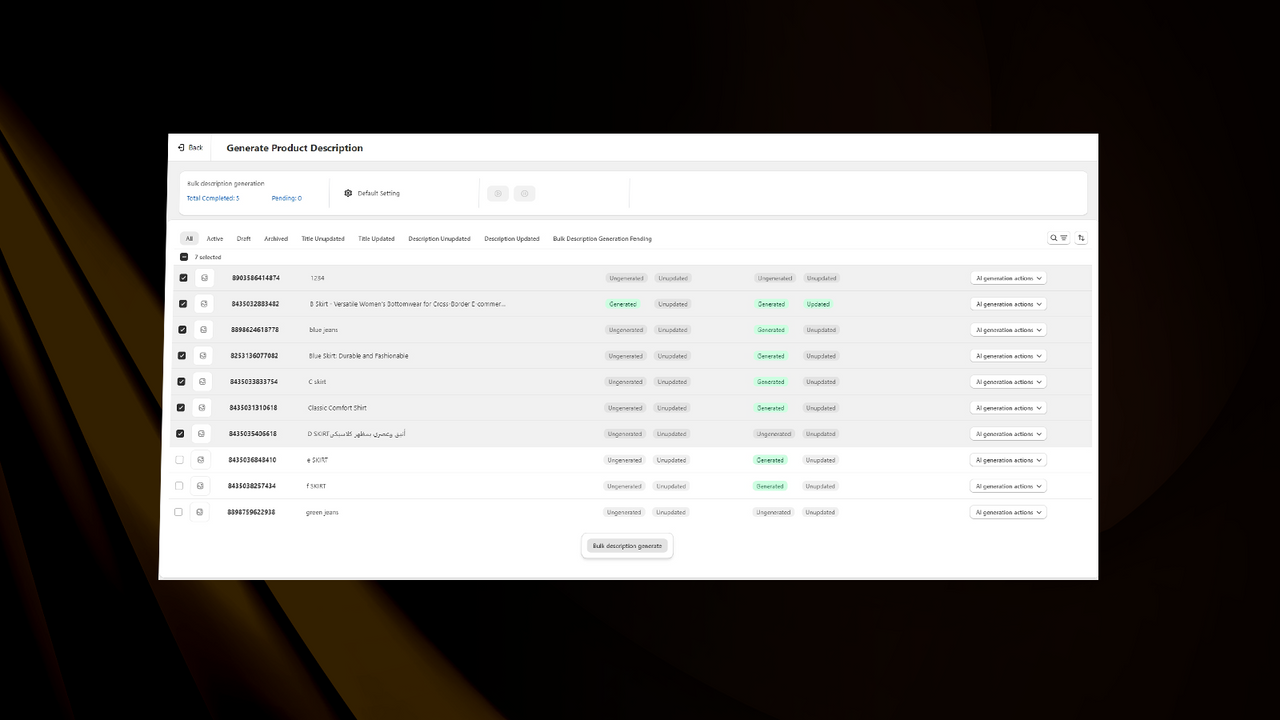This screenshot has height=720, width=1280.
Task: Click product image icon for blue jeans
Action: point(204,330)
